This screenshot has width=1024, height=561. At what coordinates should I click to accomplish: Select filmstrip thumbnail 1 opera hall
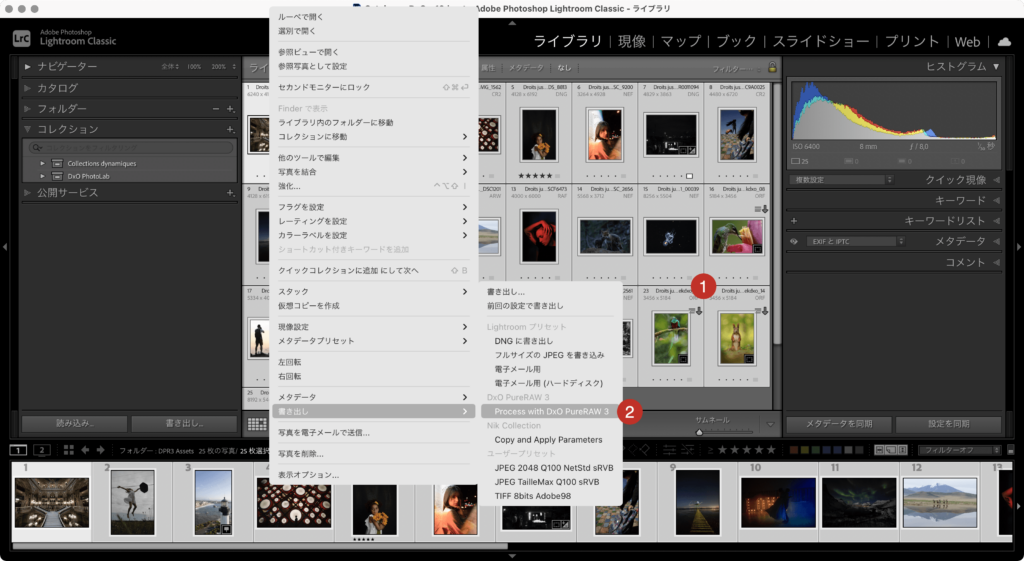pos(52,502)
